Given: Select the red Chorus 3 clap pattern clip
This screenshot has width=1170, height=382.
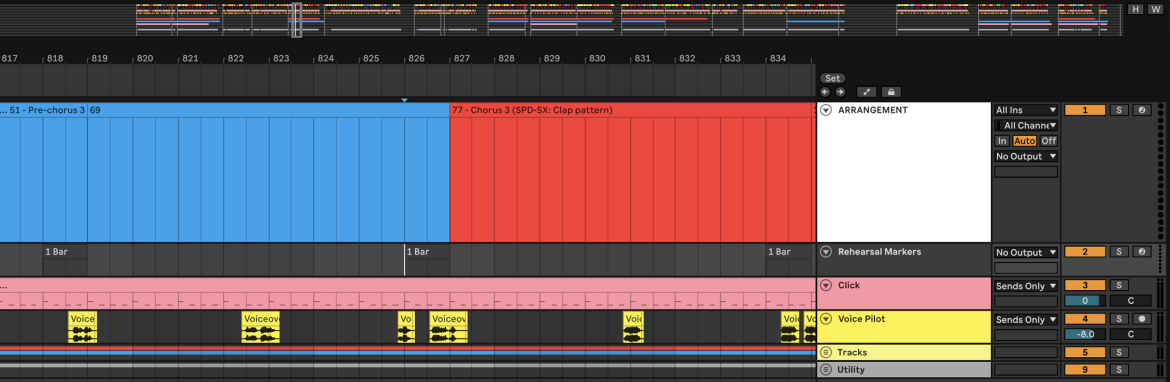Looking at the screenshot, I should [631, 172].
